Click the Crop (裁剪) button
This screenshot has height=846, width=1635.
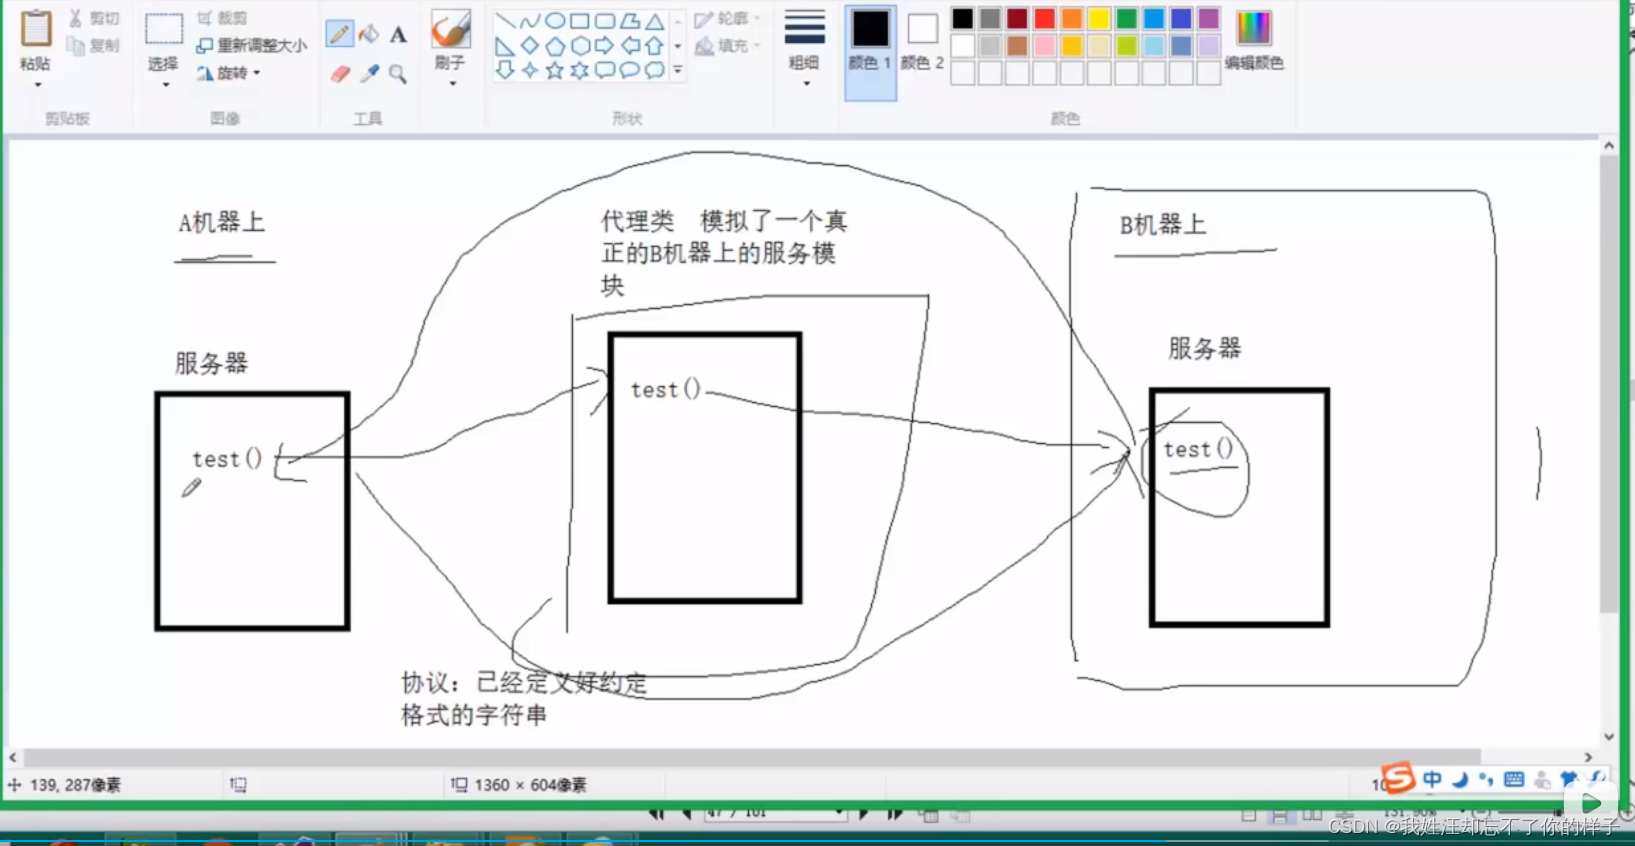coord(222,18)
